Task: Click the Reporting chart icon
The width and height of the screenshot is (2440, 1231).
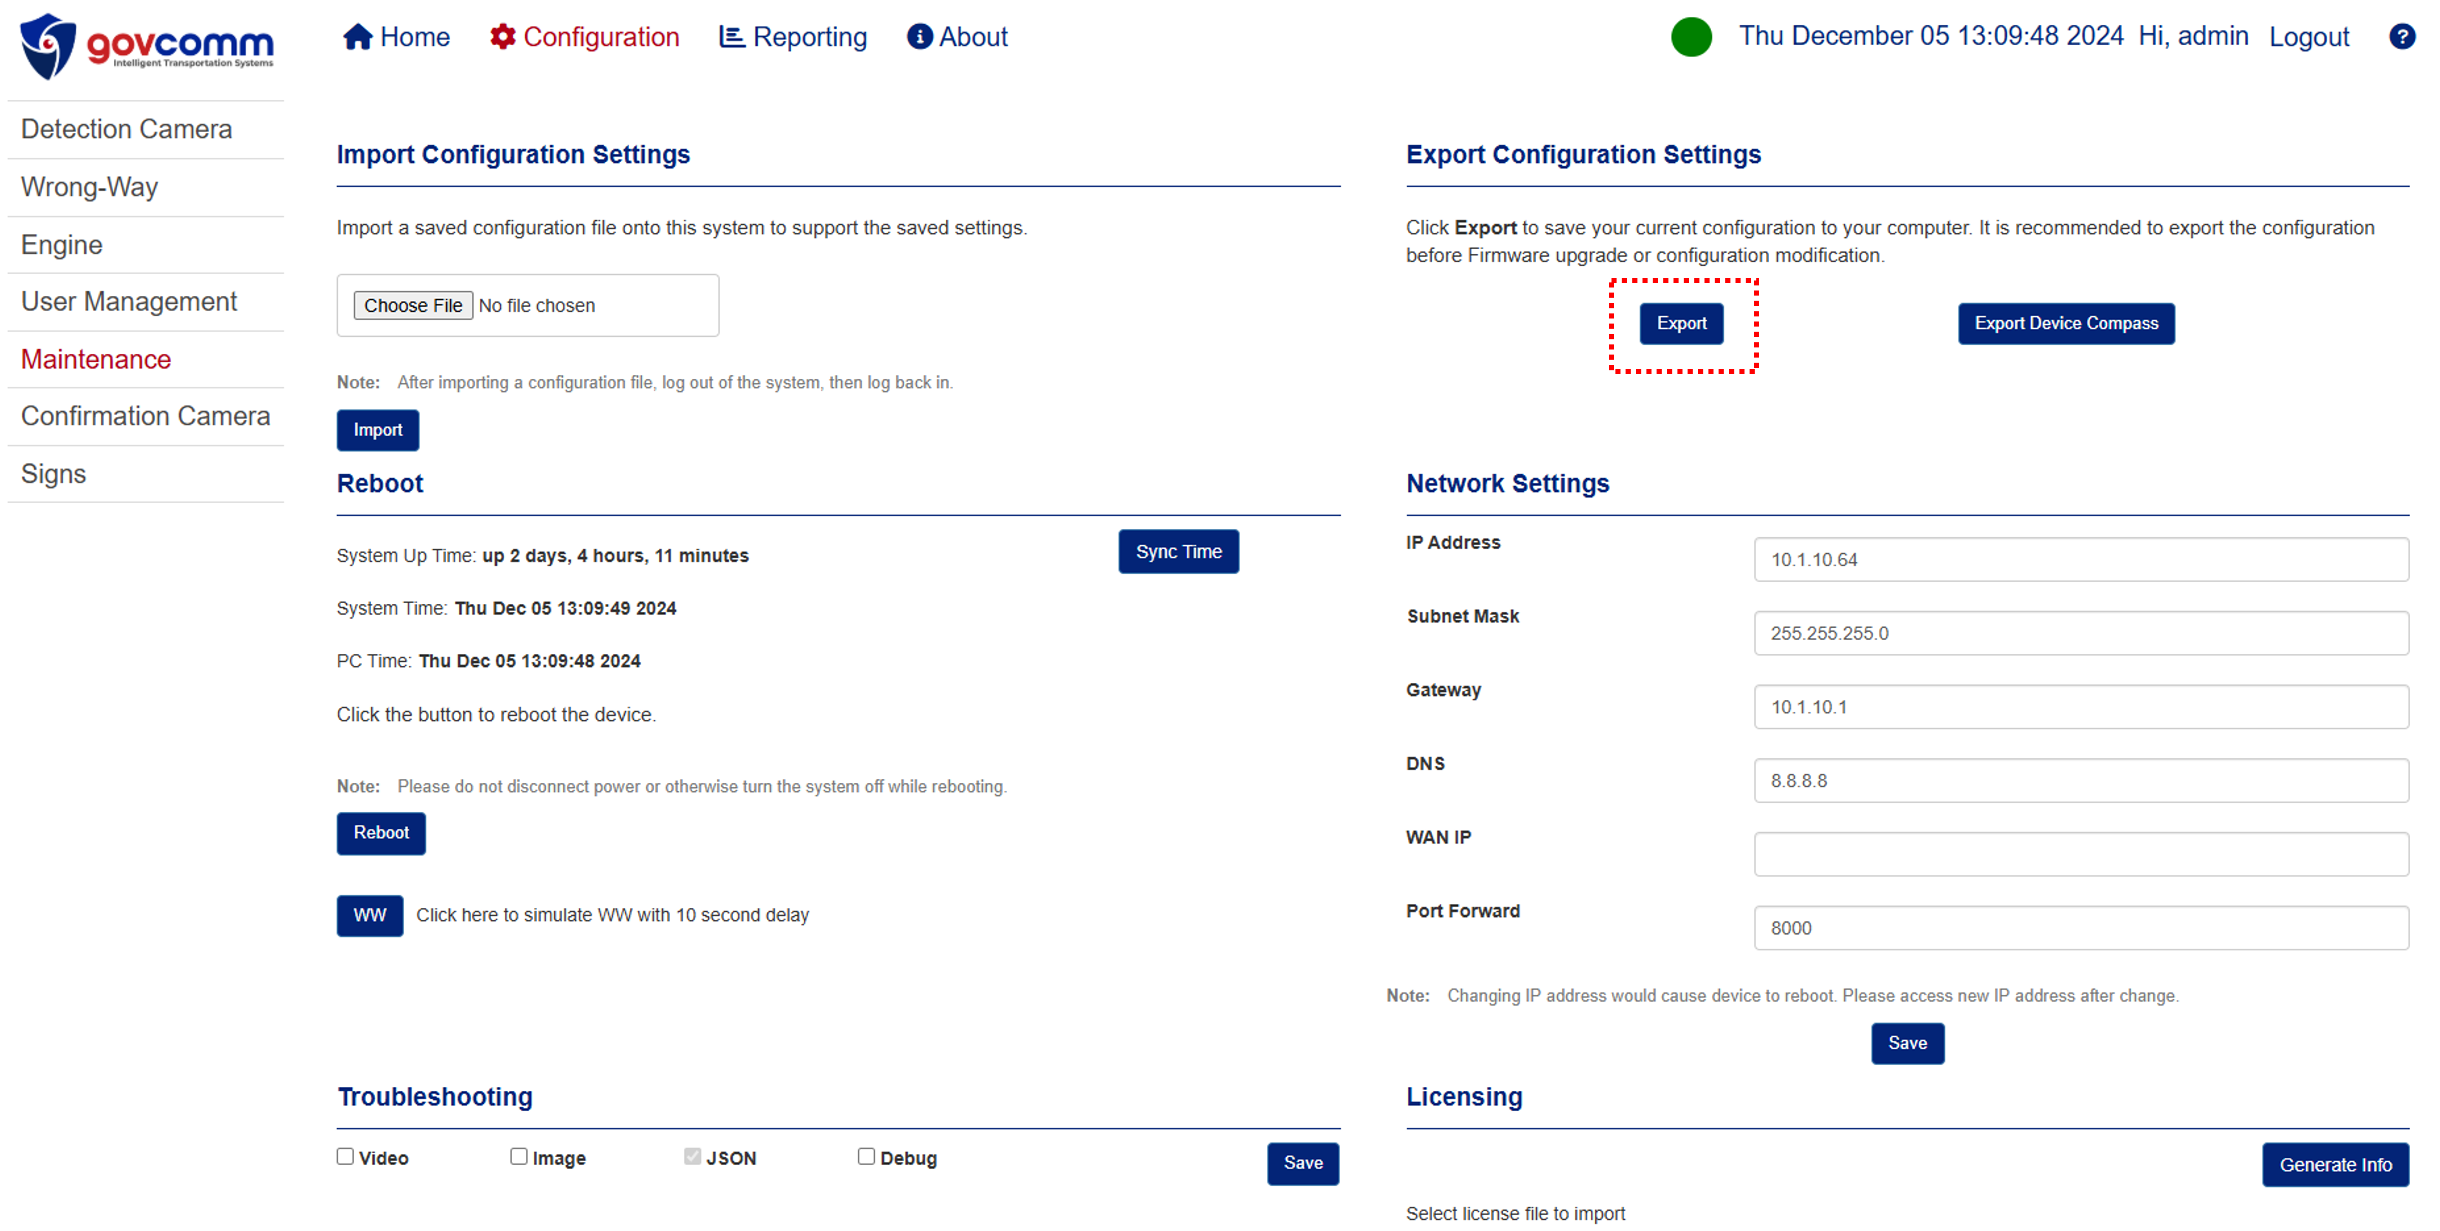Action: coord(731,37)
